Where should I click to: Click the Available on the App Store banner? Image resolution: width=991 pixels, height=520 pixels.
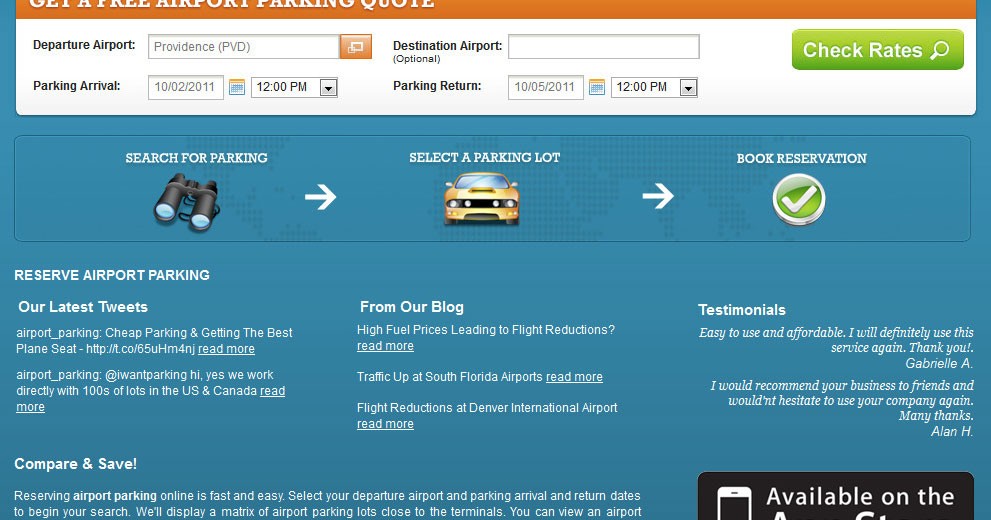835,497
